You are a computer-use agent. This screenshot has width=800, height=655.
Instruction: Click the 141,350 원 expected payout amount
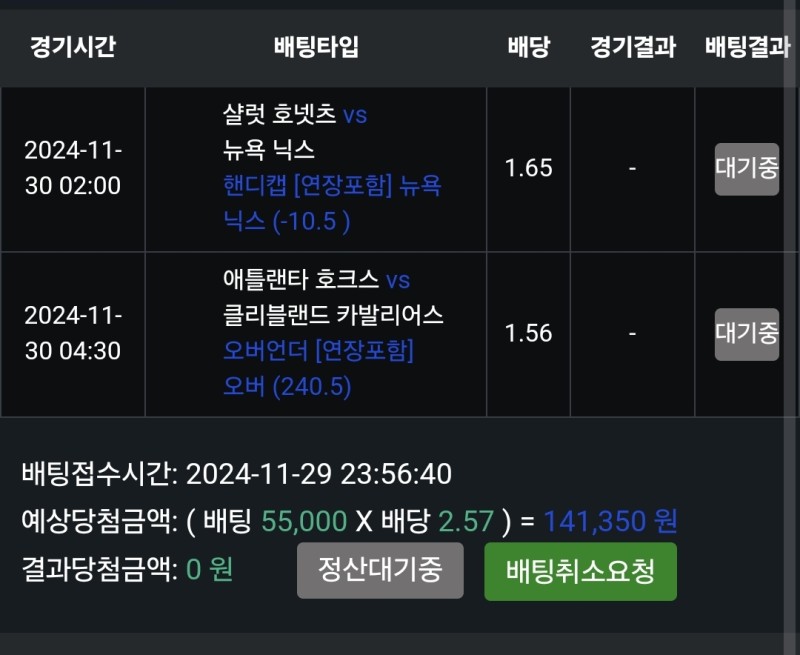tap(610, 521)
